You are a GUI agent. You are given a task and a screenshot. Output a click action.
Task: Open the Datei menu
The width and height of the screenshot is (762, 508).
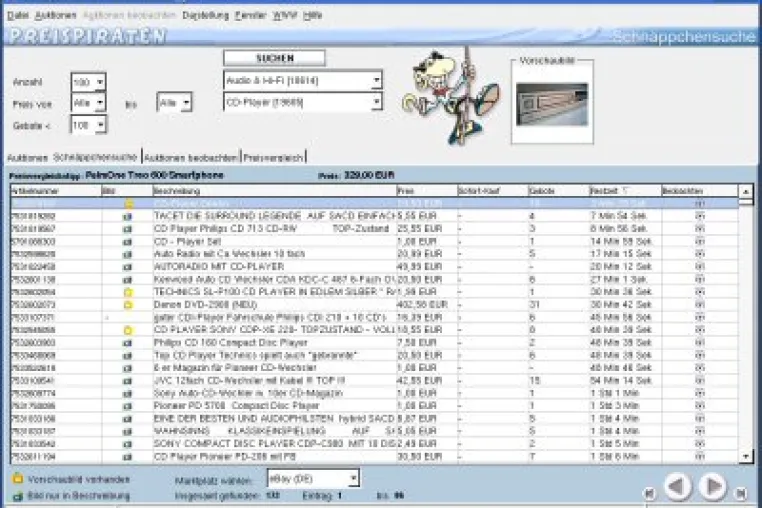tap(18, 16)
